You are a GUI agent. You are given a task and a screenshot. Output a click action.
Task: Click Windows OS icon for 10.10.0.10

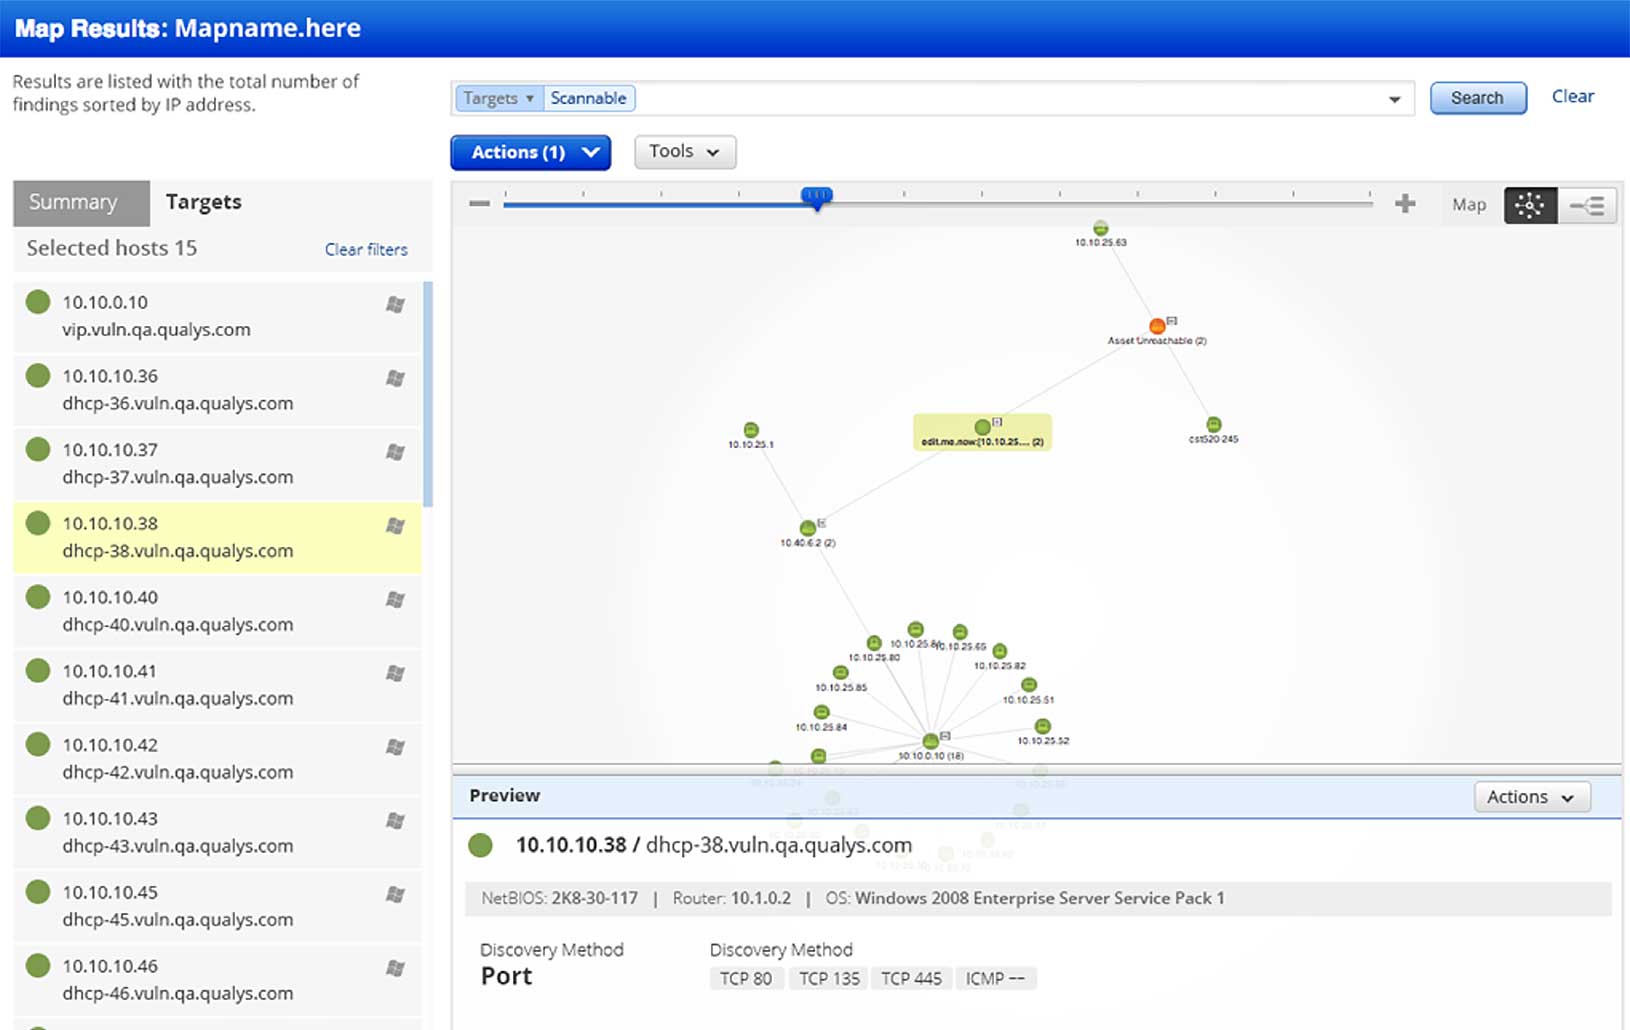tap(395, 305)
